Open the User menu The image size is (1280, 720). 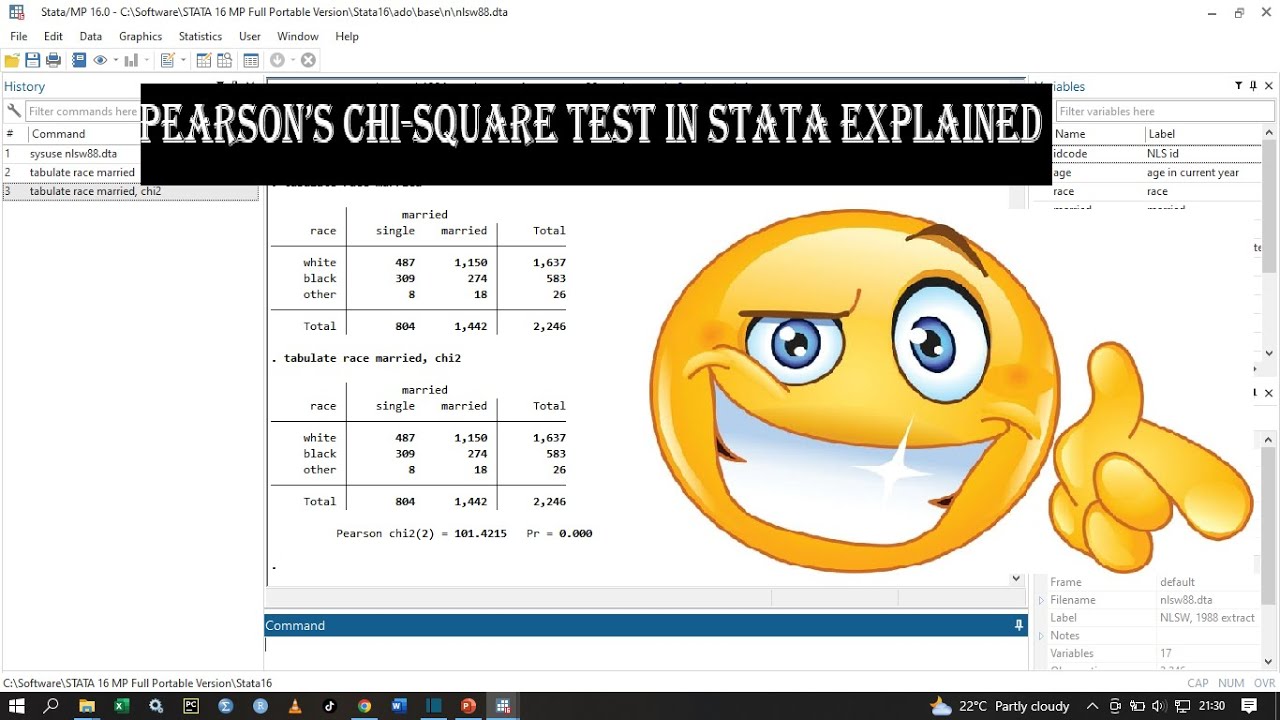tap(250, 36)
